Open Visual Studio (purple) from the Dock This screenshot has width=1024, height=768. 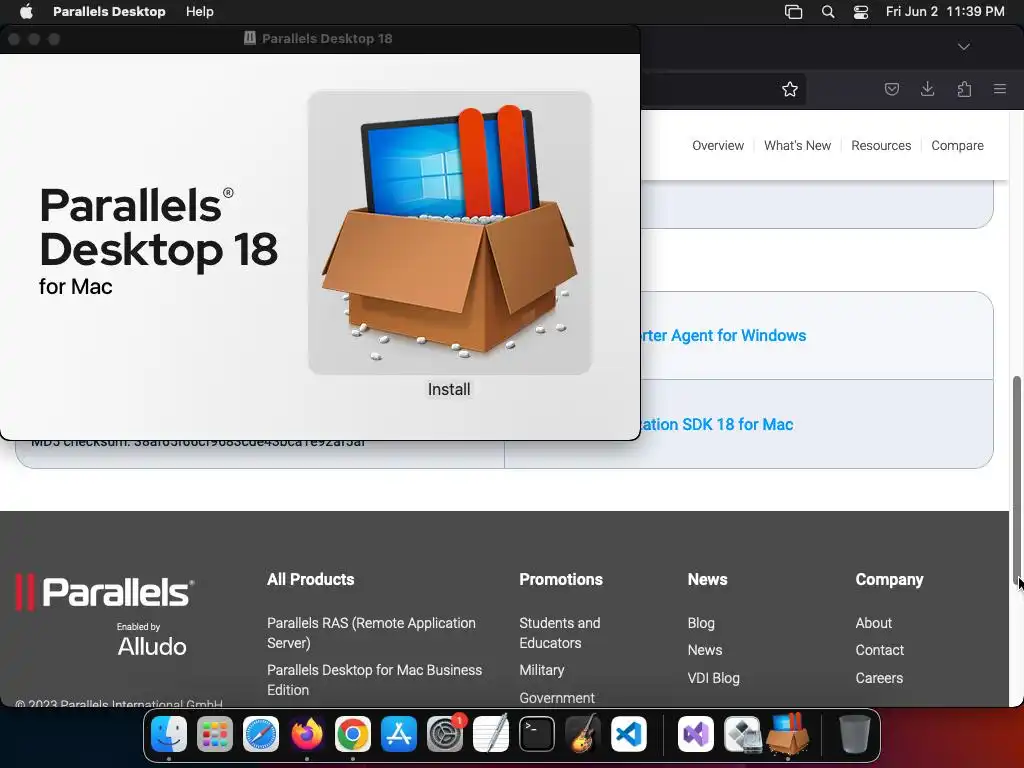tap(696, 734)
